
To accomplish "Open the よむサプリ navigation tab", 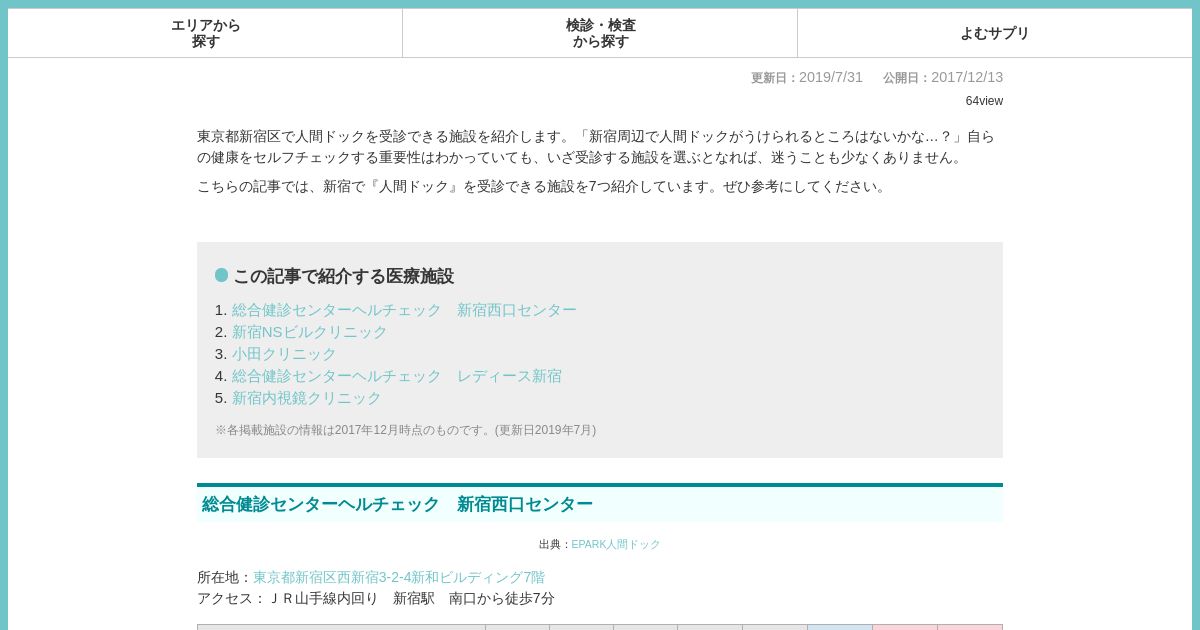I will (994, 33).
